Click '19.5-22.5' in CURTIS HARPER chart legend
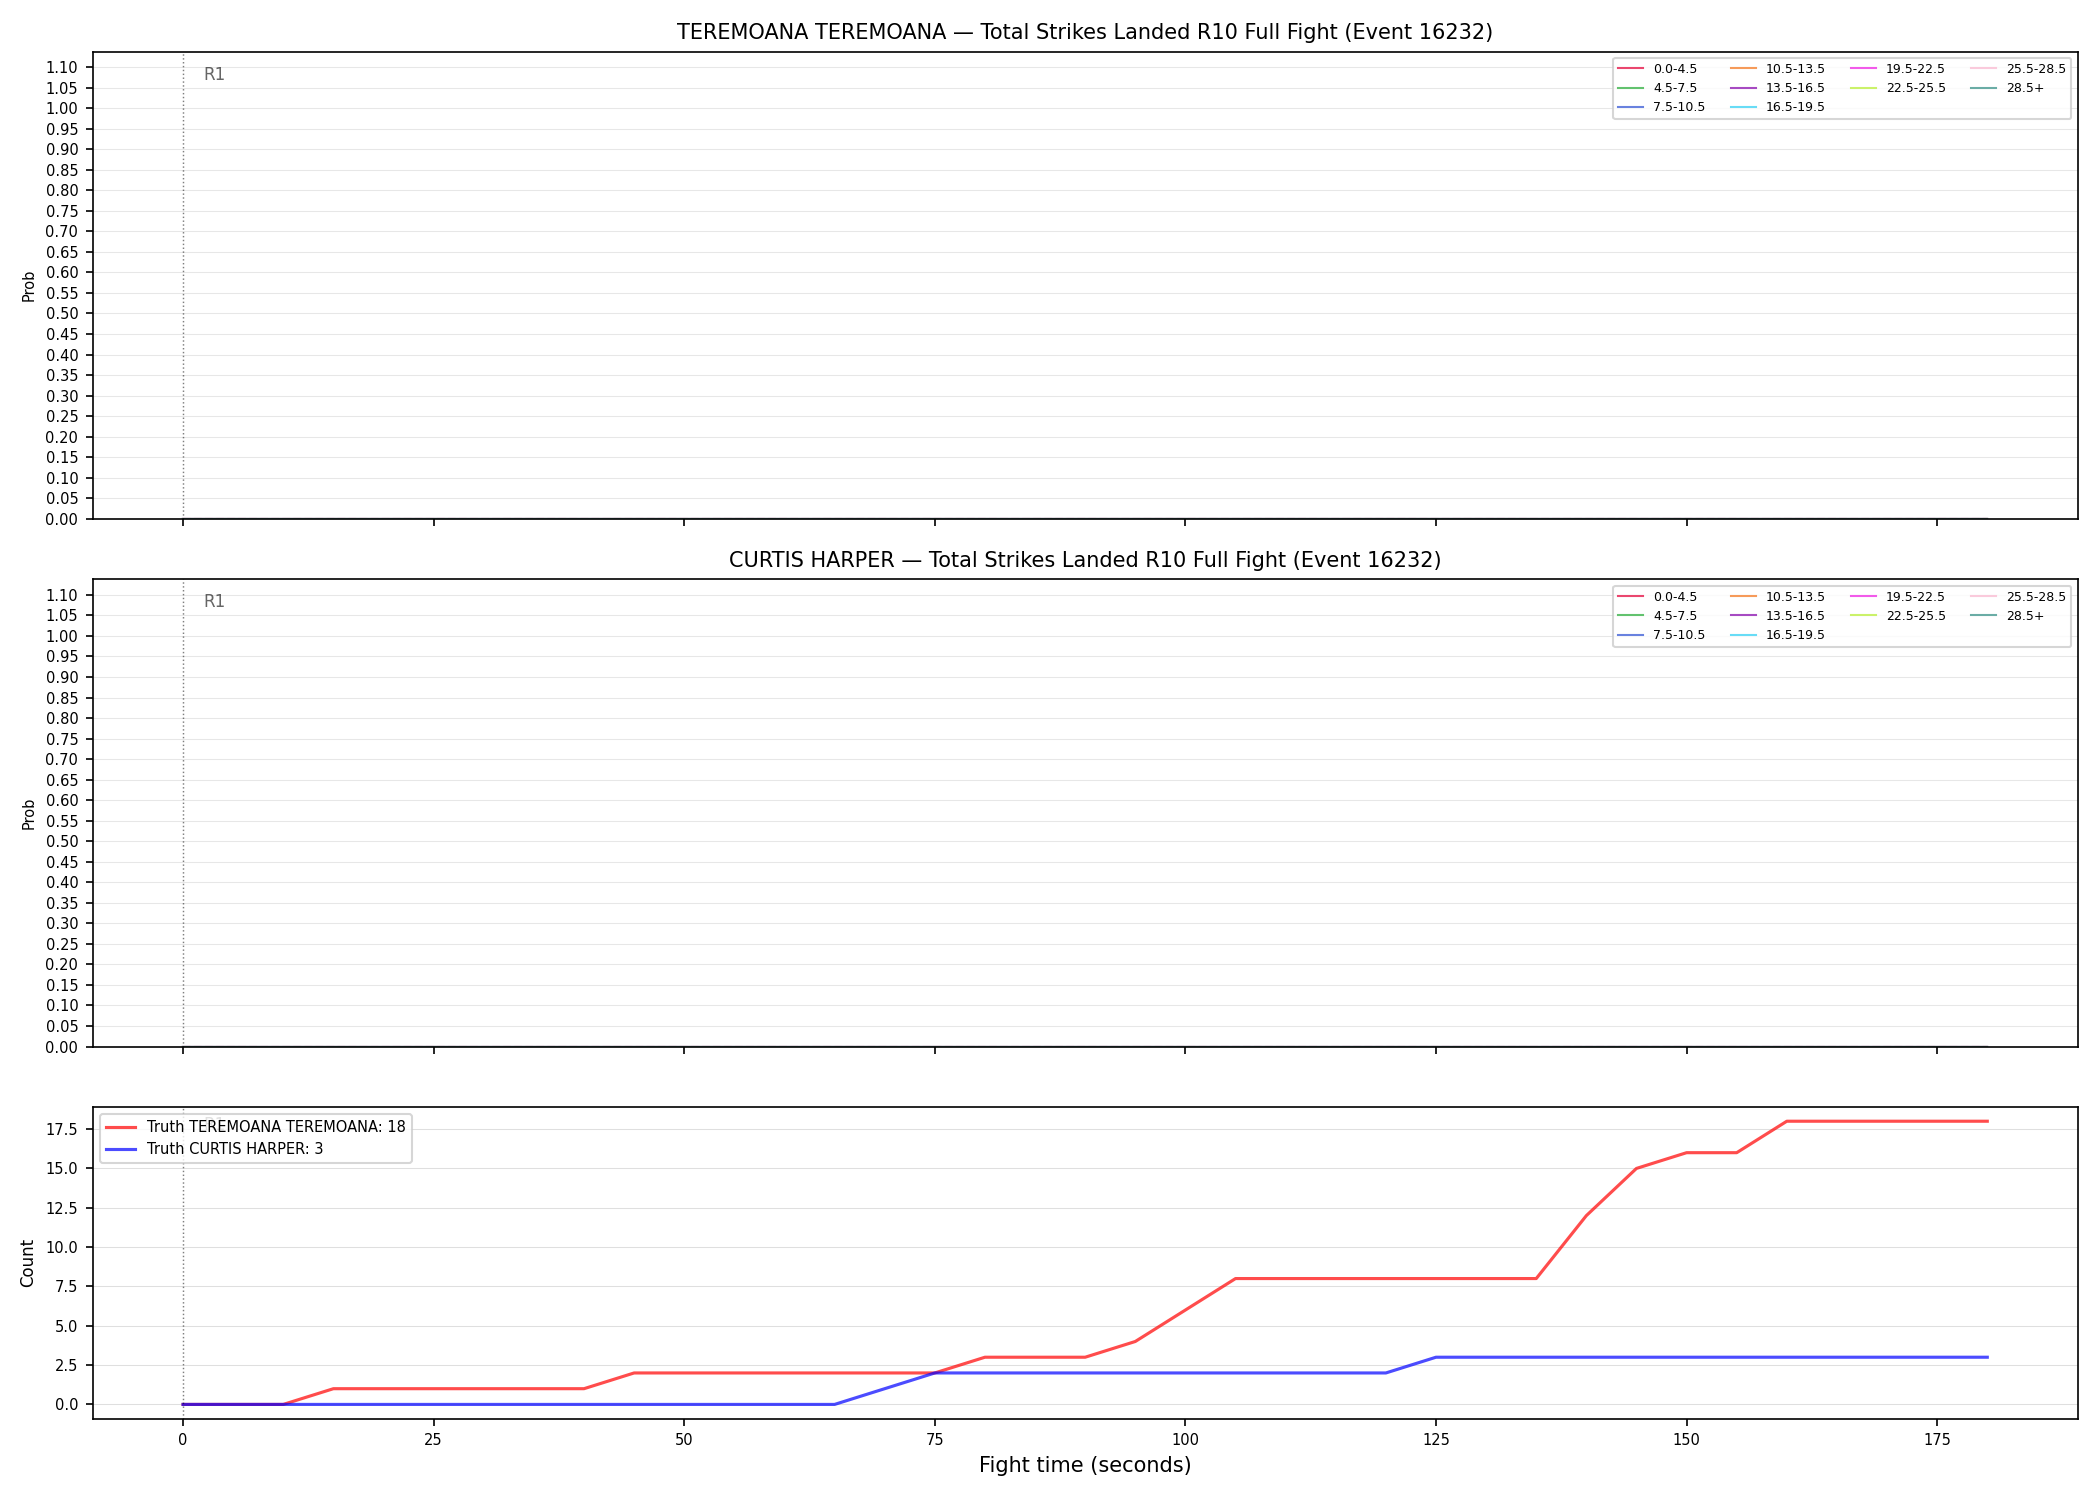 [x=1915, y=597]
